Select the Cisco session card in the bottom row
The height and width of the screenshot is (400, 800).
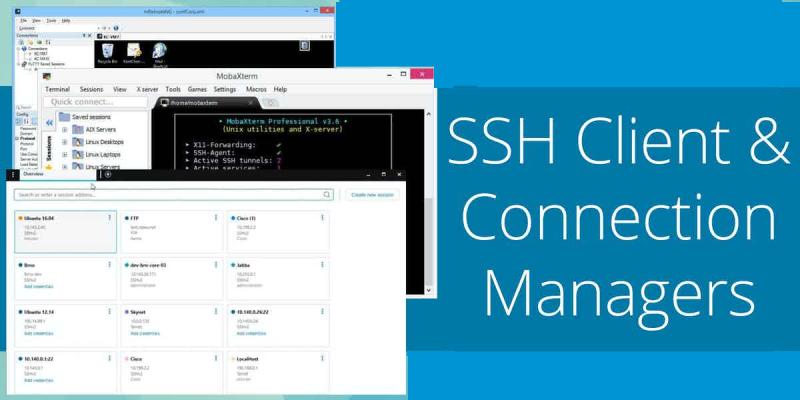(172, 371)
